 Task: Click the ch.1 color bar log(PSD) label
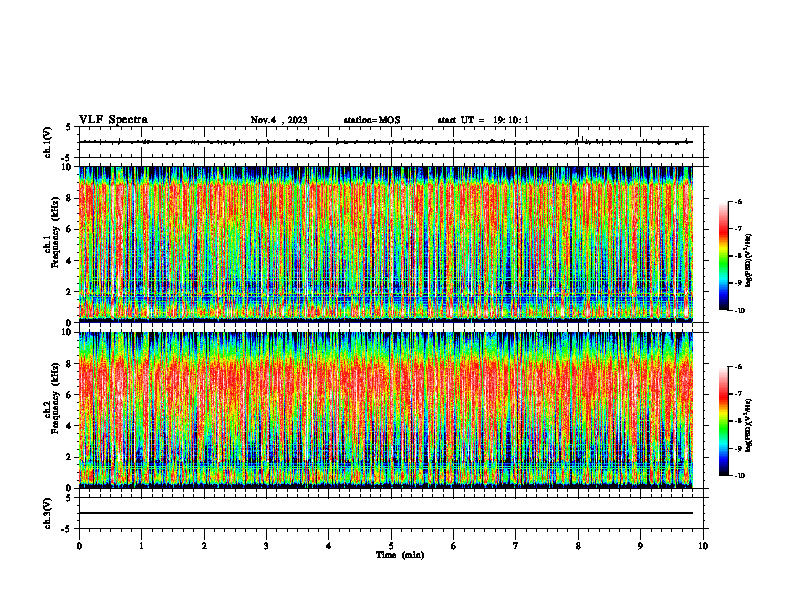pos(749,261)
